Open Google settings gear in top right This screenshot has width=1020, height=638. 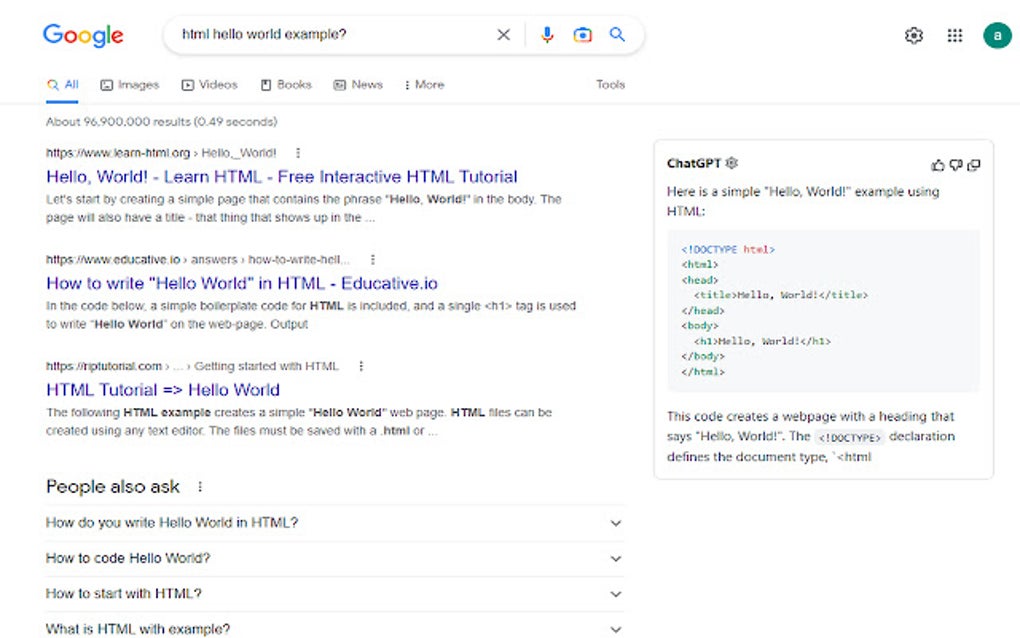click(913, 36)
